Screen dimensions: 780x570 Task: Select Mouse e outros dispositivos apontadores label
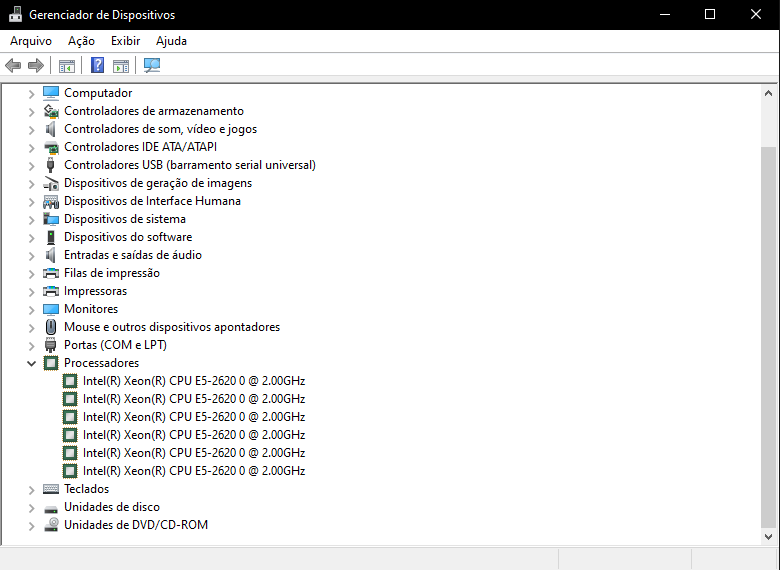point(172,327)
